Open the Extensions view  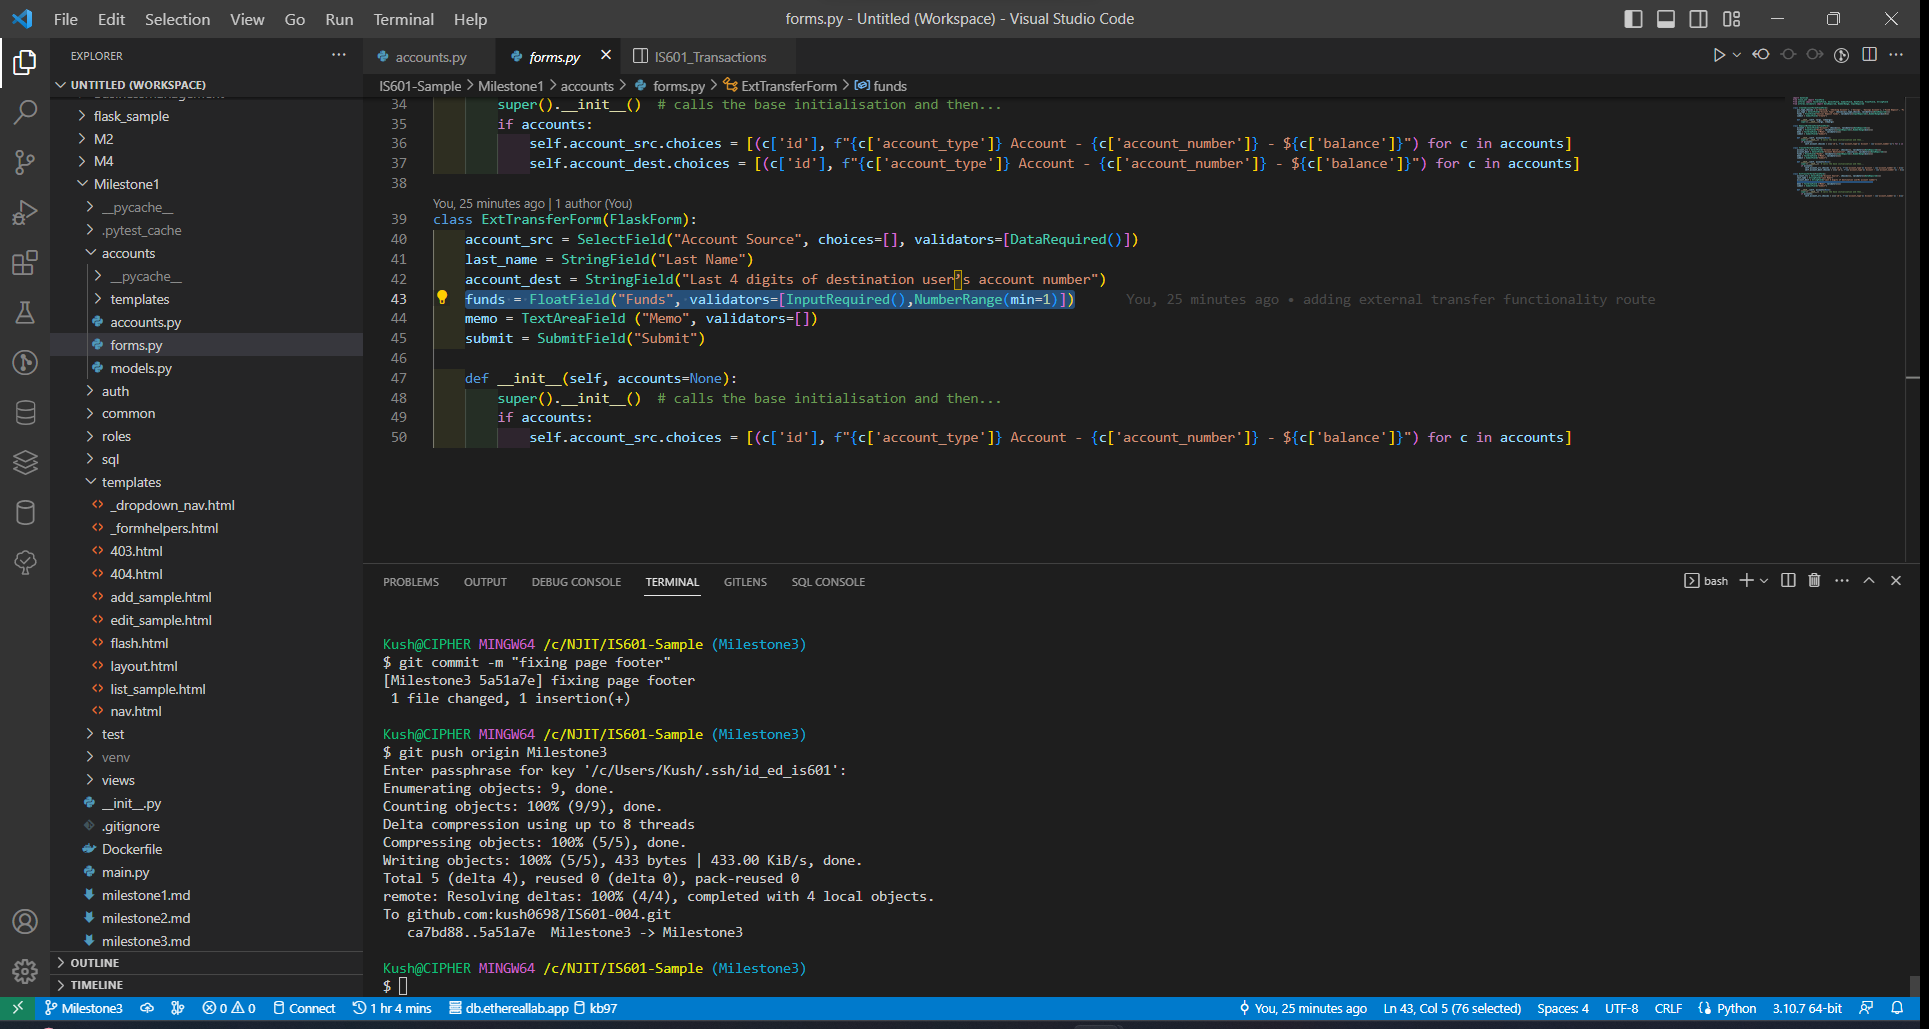pos(25,263)
